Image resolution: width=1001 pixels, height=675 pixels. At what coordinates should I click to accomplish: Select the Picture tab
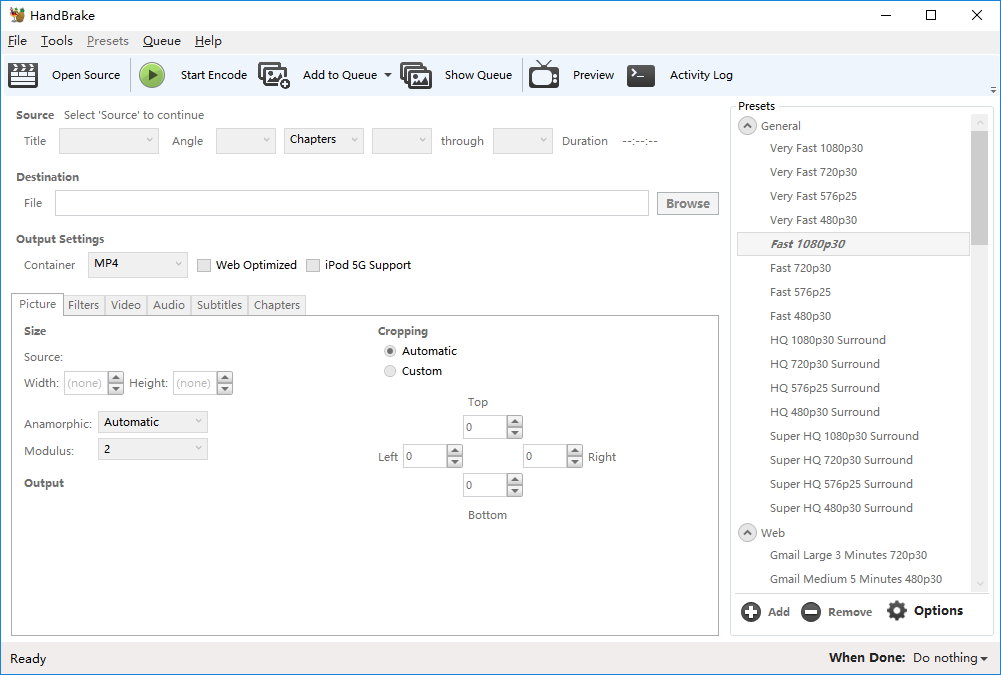(x=37, y=304)
